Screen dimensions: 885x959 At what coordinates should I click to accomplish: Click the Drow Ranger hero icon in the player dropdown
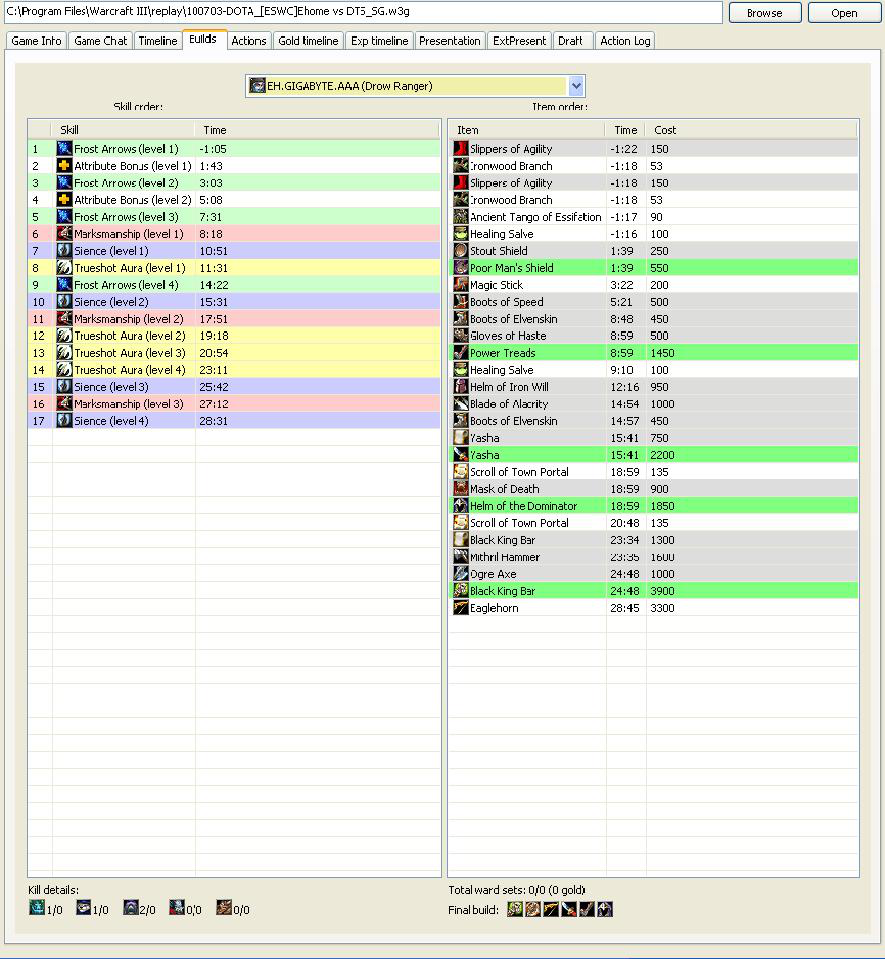(257, 86)
